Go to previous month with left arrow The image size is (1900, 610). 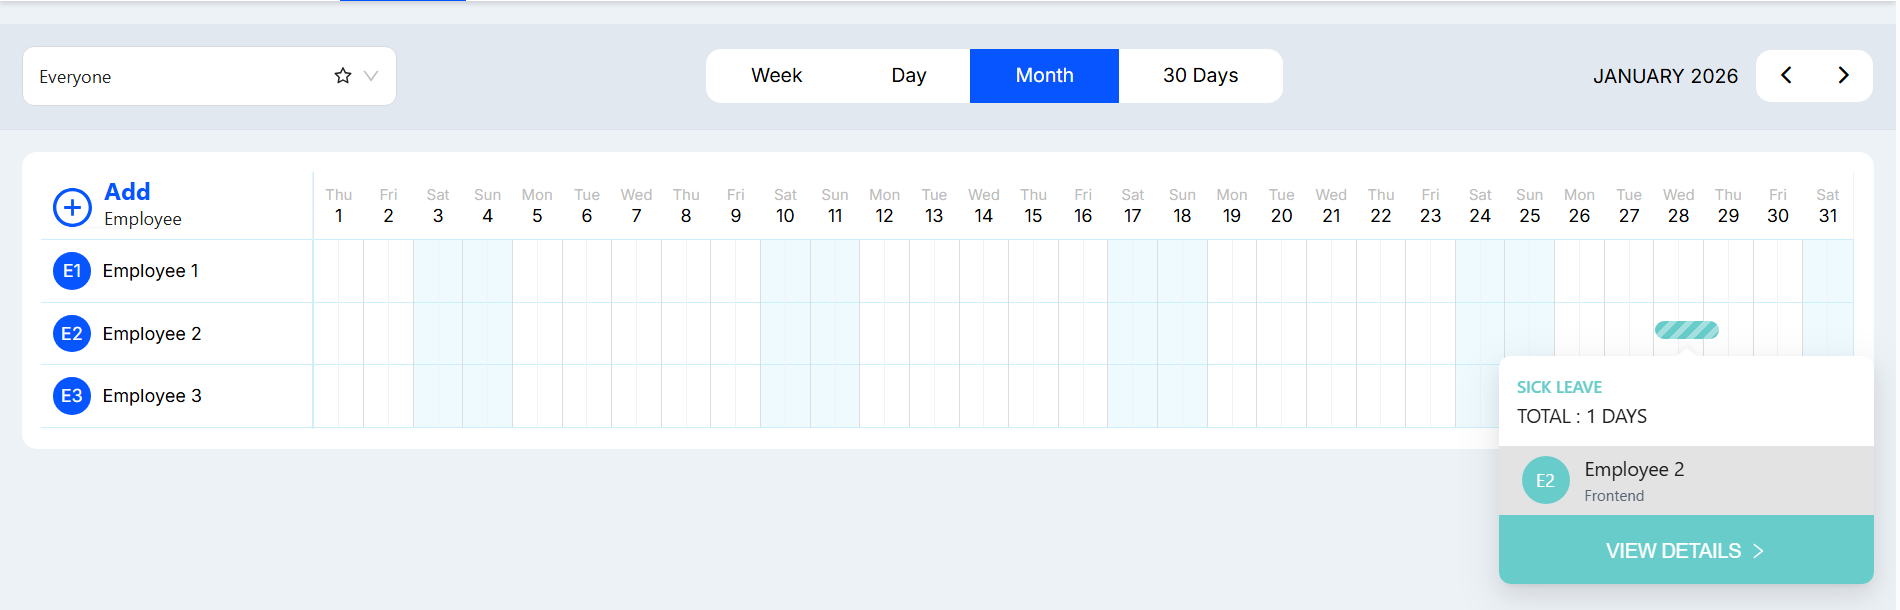tap(1786, 76)
